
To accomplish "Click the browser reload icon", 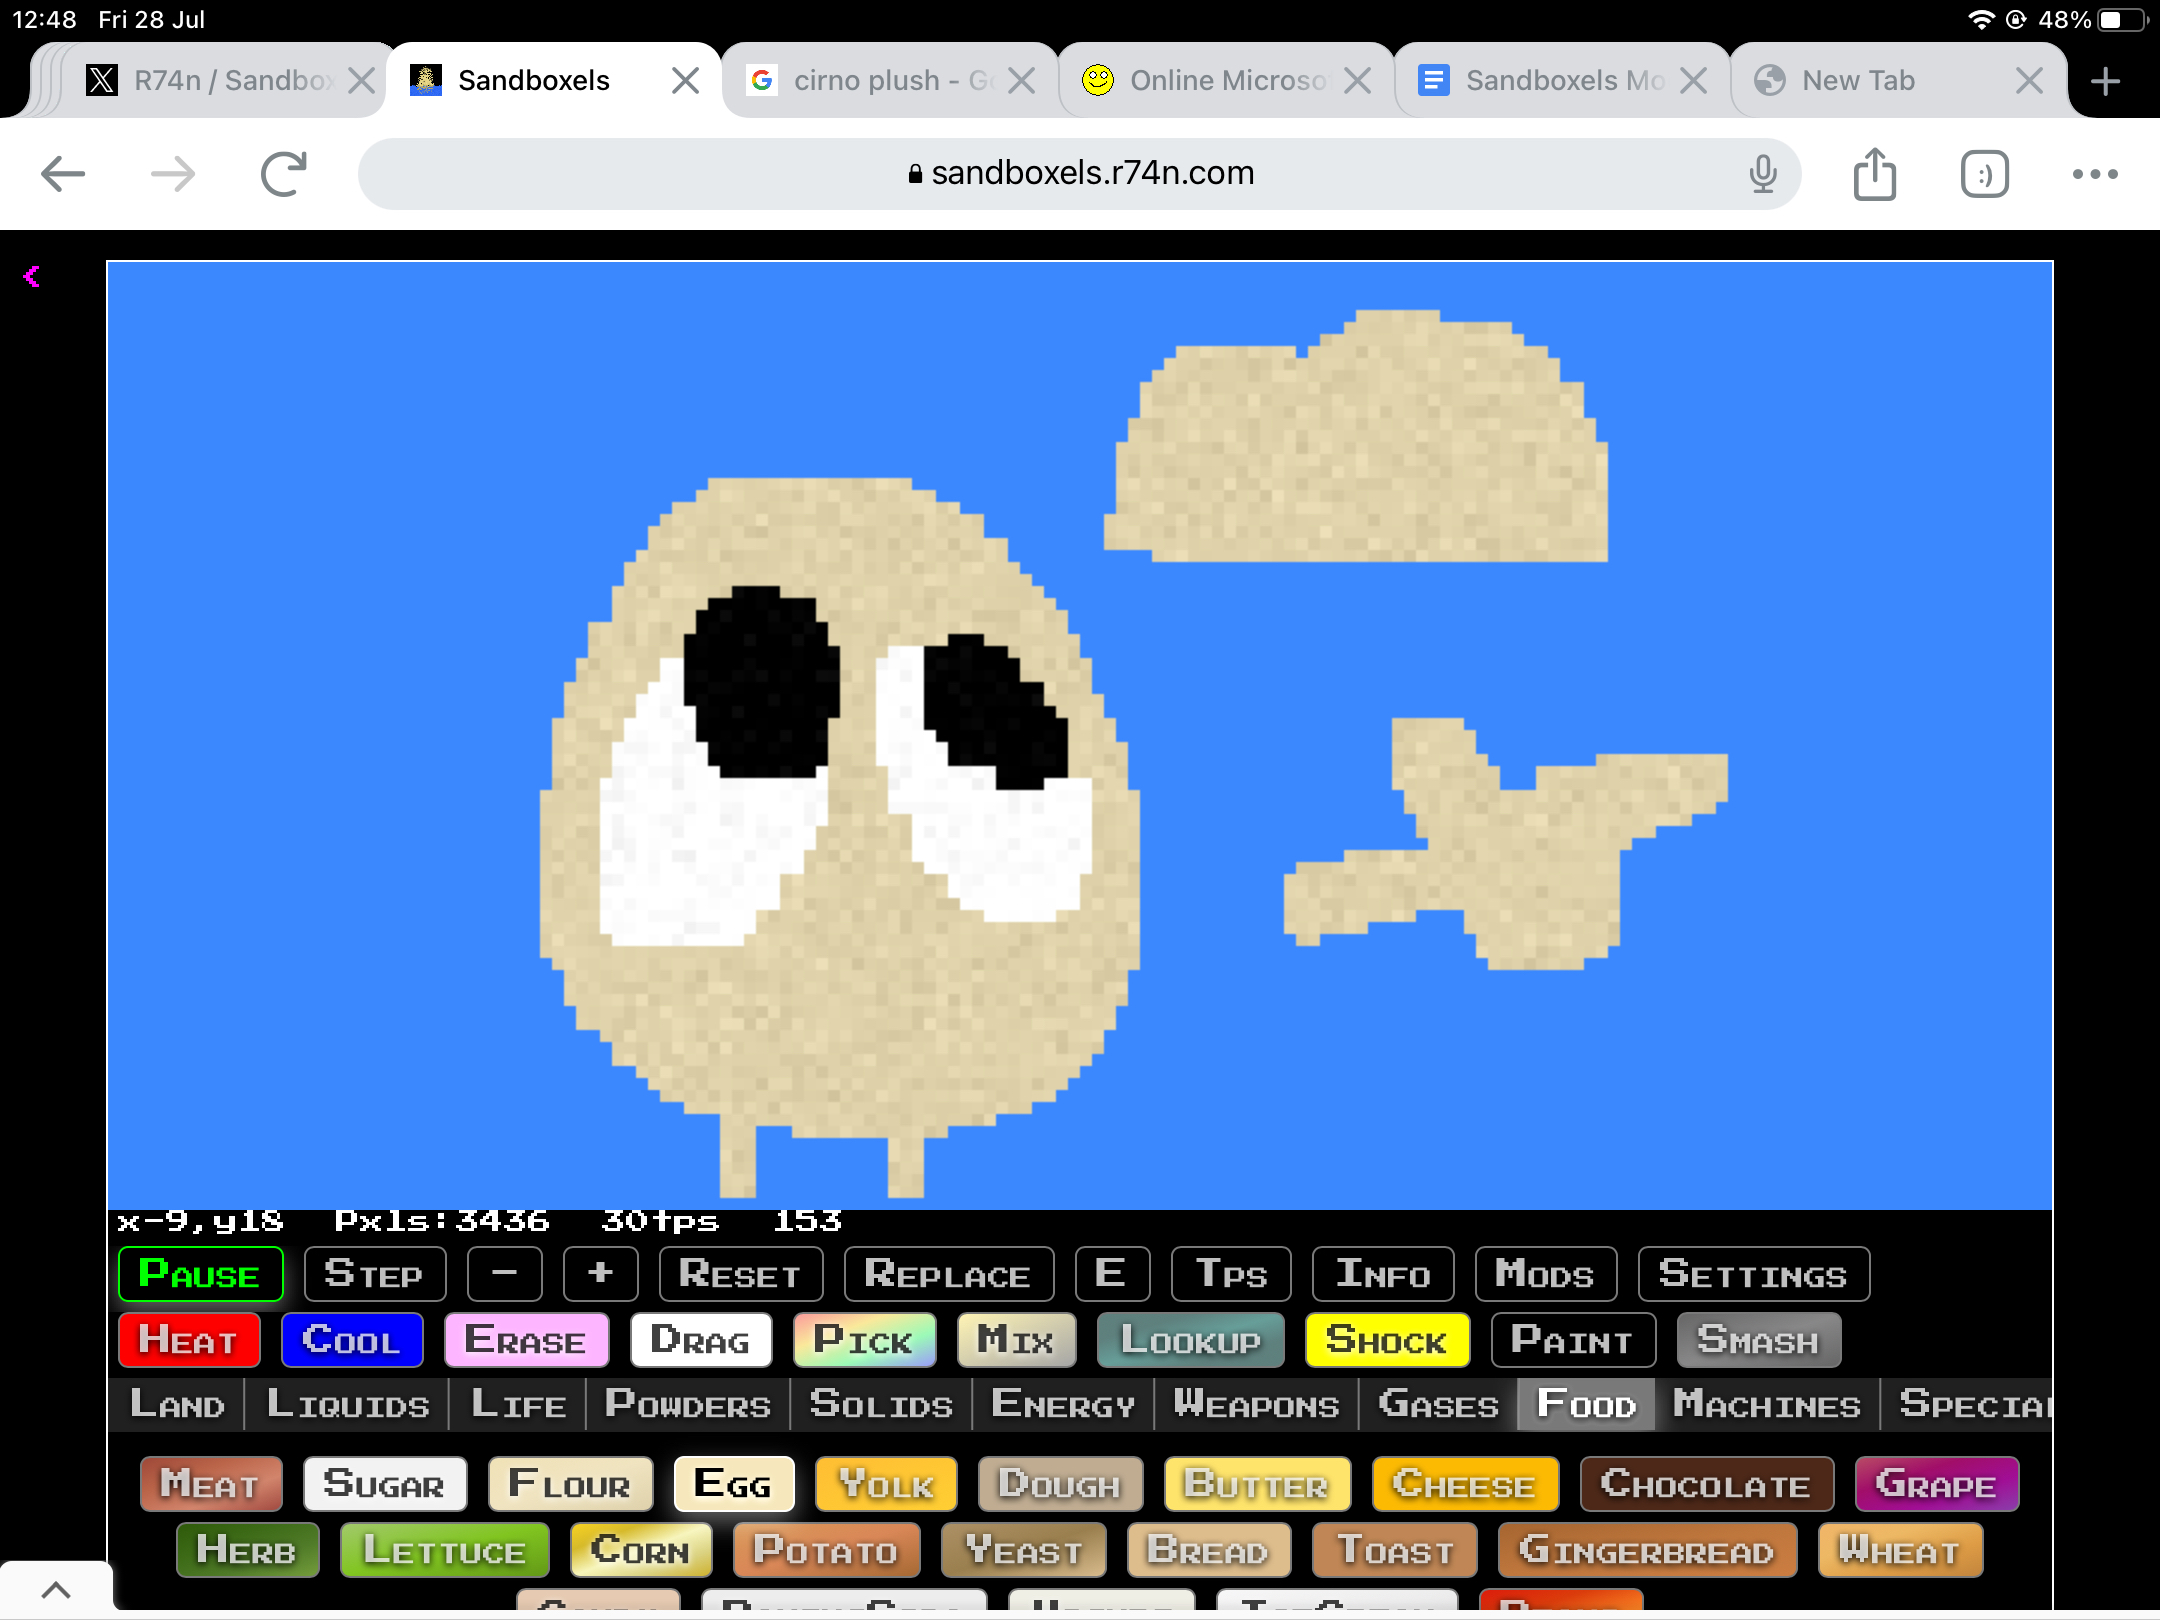I will coord(283,174).
